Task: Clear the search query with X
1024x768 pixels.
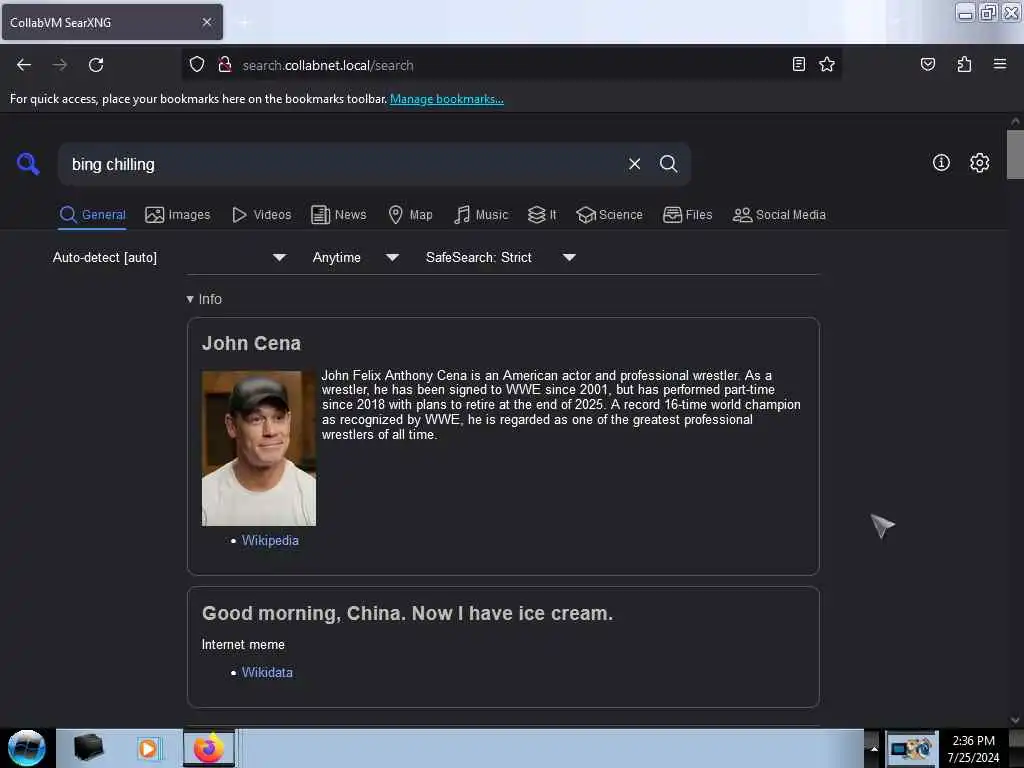Action: click(x=634, y=164)
